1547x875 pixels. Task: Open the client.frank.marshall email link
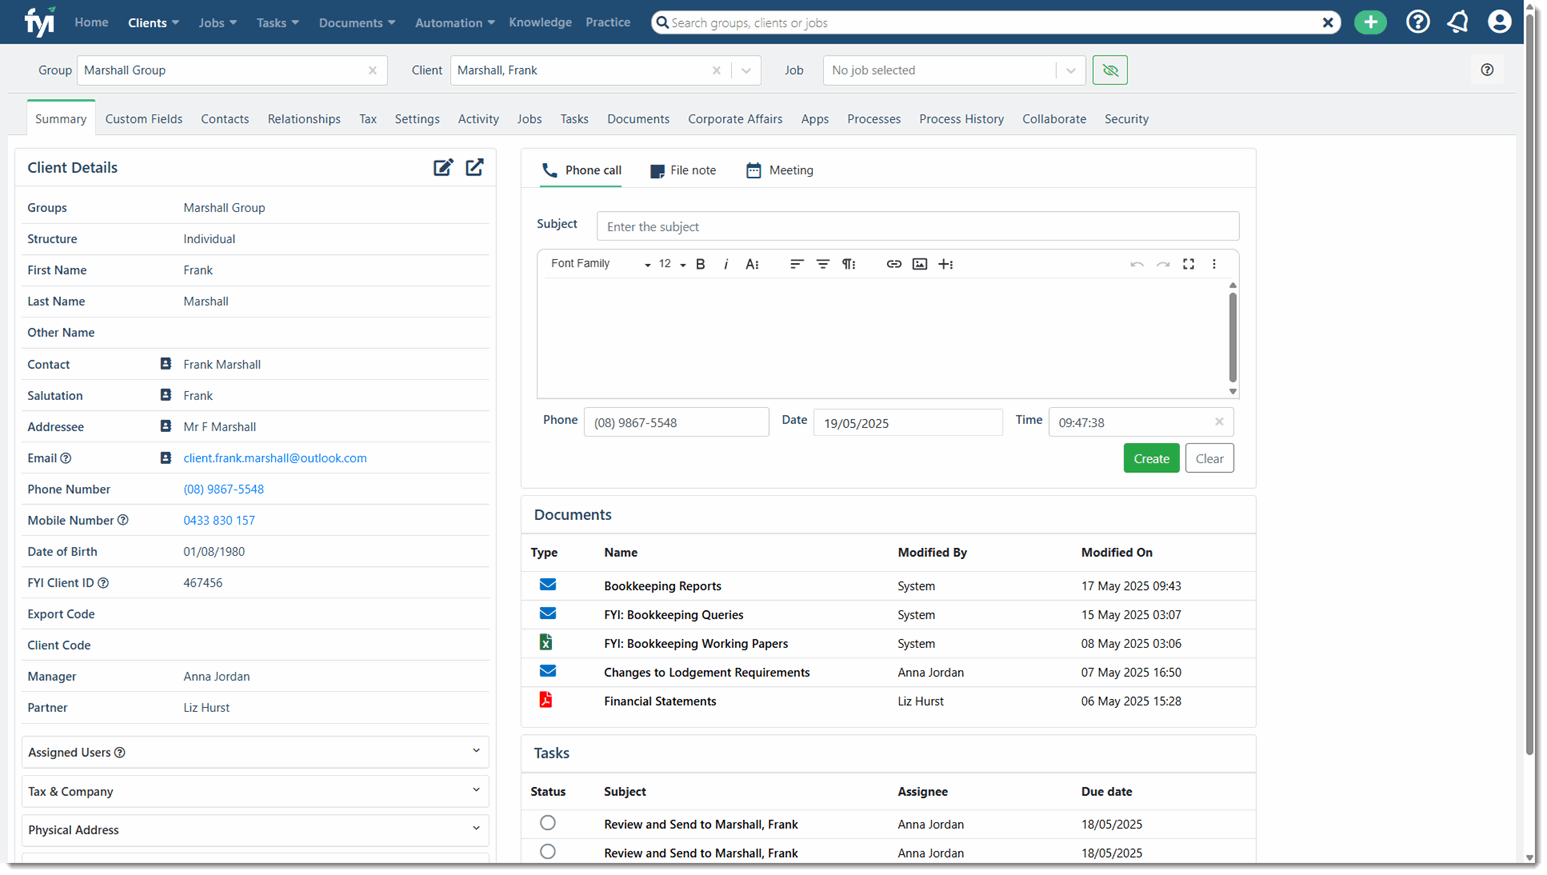coord(275,458)
